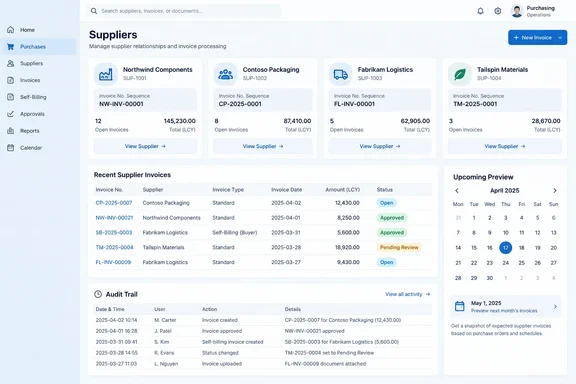Click the Northwind Components factory icon

(106, 74)
